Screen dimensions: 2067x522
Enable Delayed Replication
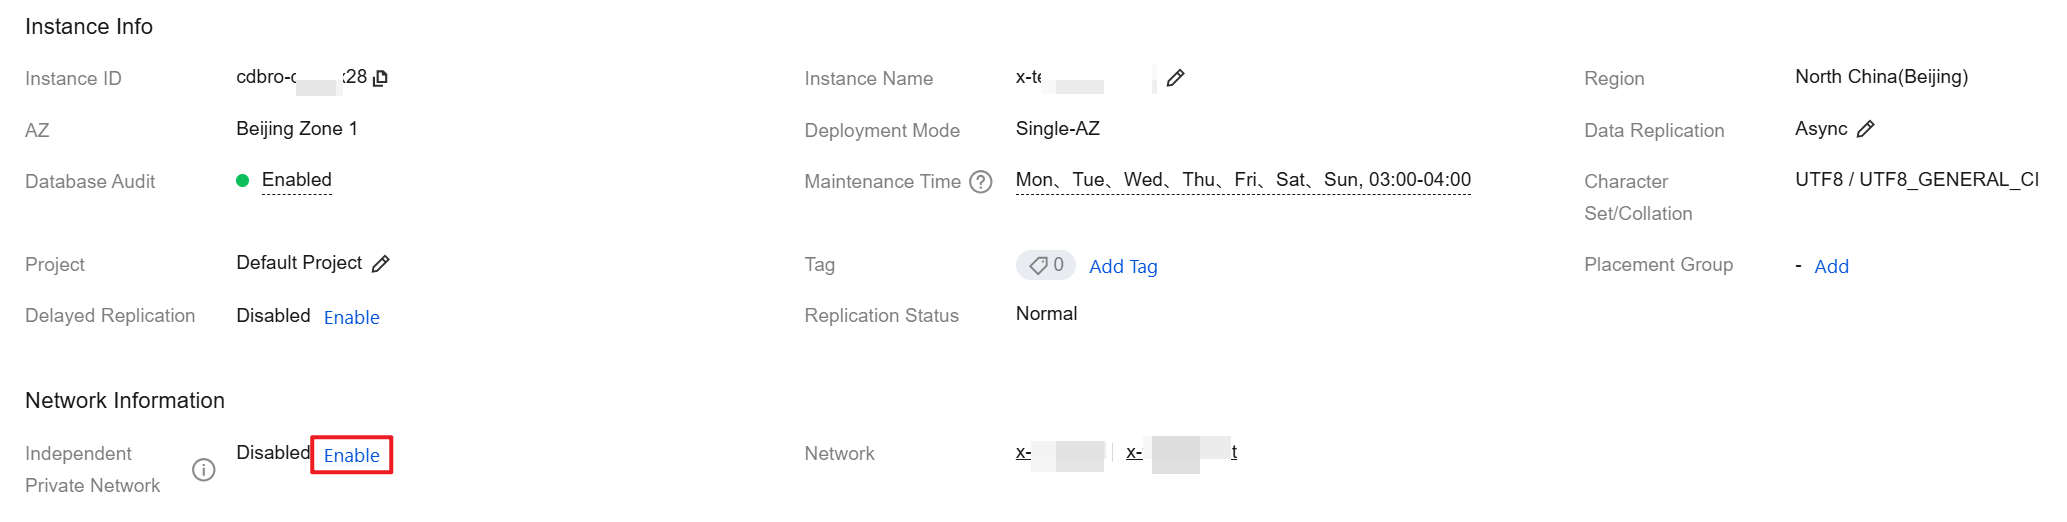(x=351, y=317)
